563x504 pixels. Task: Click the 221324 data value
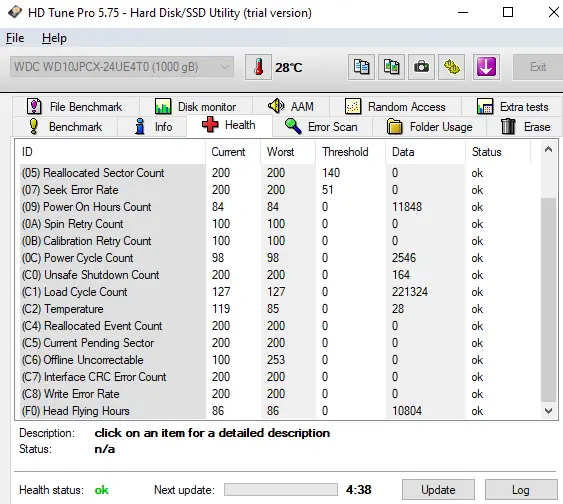click(x=410, y=291)
